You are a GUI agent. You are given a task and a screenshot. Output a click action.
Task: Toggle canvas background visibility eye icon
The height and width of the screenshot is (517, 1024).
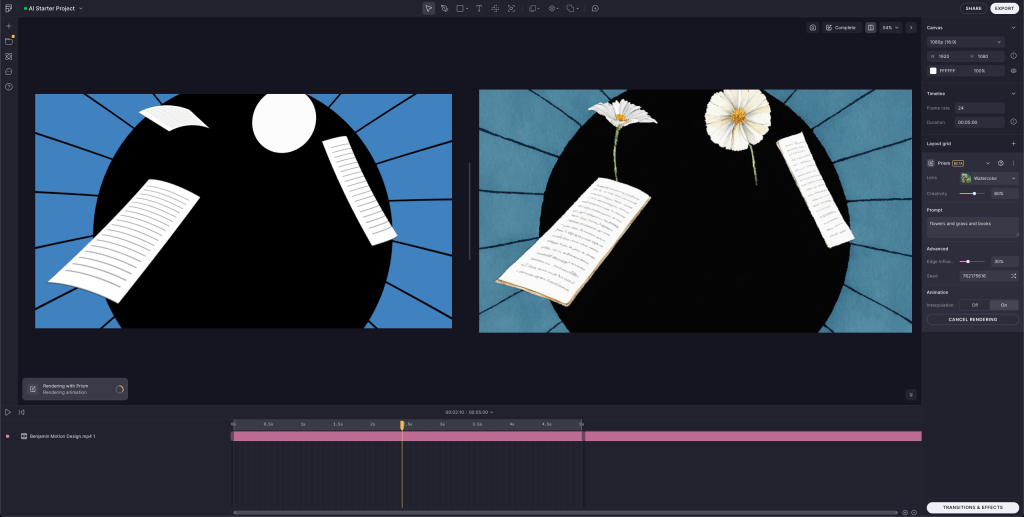click(x=1013, y=71)
